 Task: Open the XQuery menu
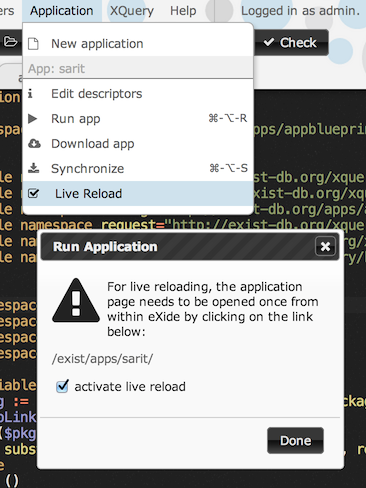(x=132, y=11)
